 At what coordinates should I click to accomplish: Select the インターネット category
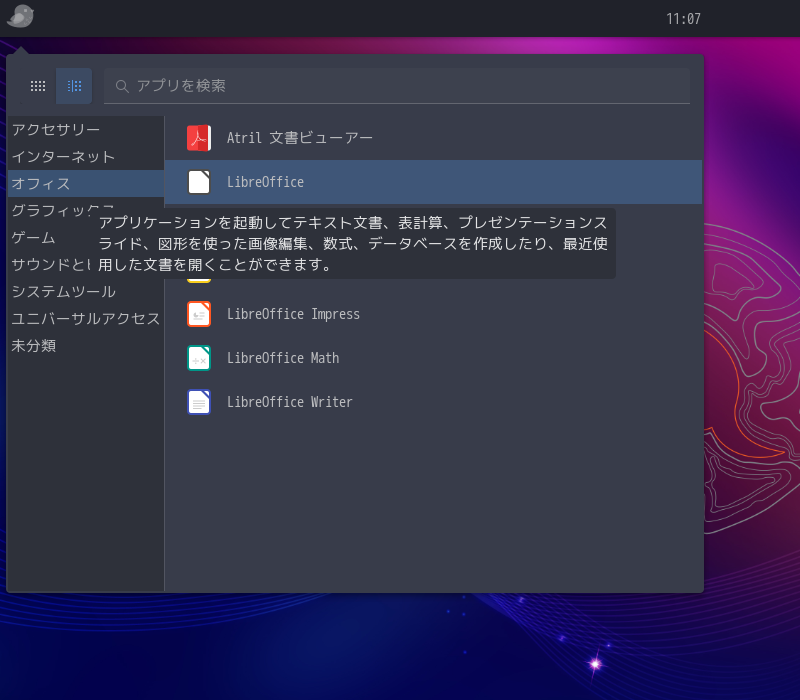click(x=86, y=157)
